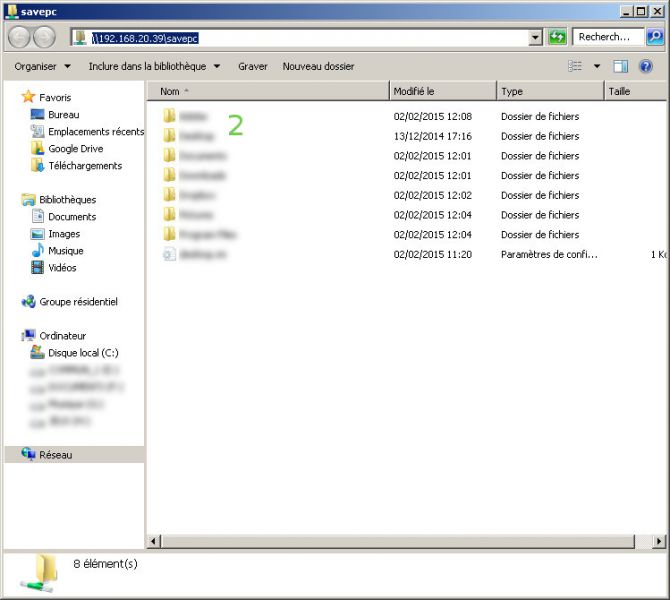The height and width of the screenshot is (600, 670).
Task: Click the Forward navigation arrow button
Action: click(x=45, y=37)
